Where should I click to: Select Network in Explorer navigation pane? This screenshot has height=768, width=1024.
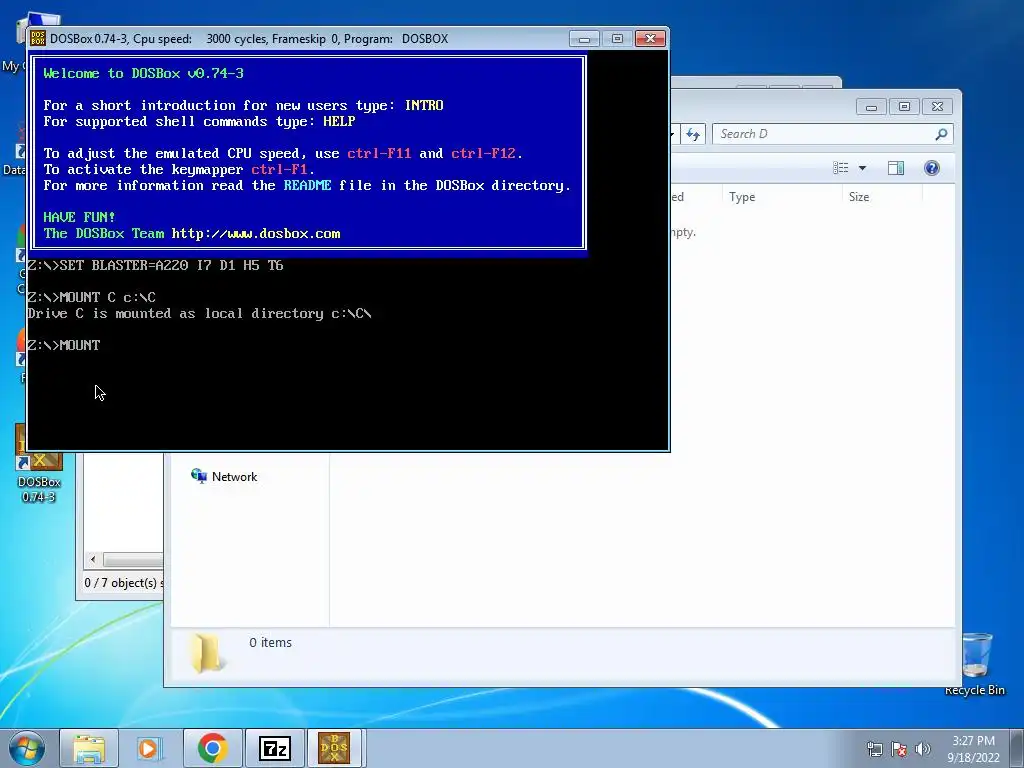tap(224, 477)
